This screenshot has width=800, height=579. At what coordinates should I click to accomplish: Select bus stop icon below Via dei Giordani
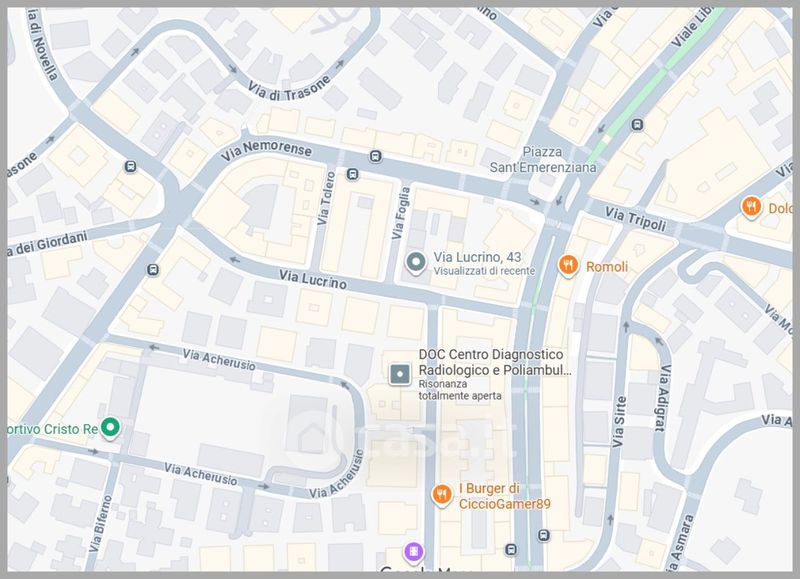(x=153, y=270)
